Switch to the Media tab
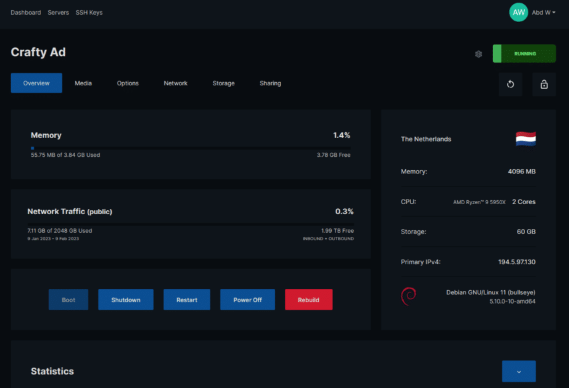The height and width of the screenshot is (388, 569). pos(83,83)
